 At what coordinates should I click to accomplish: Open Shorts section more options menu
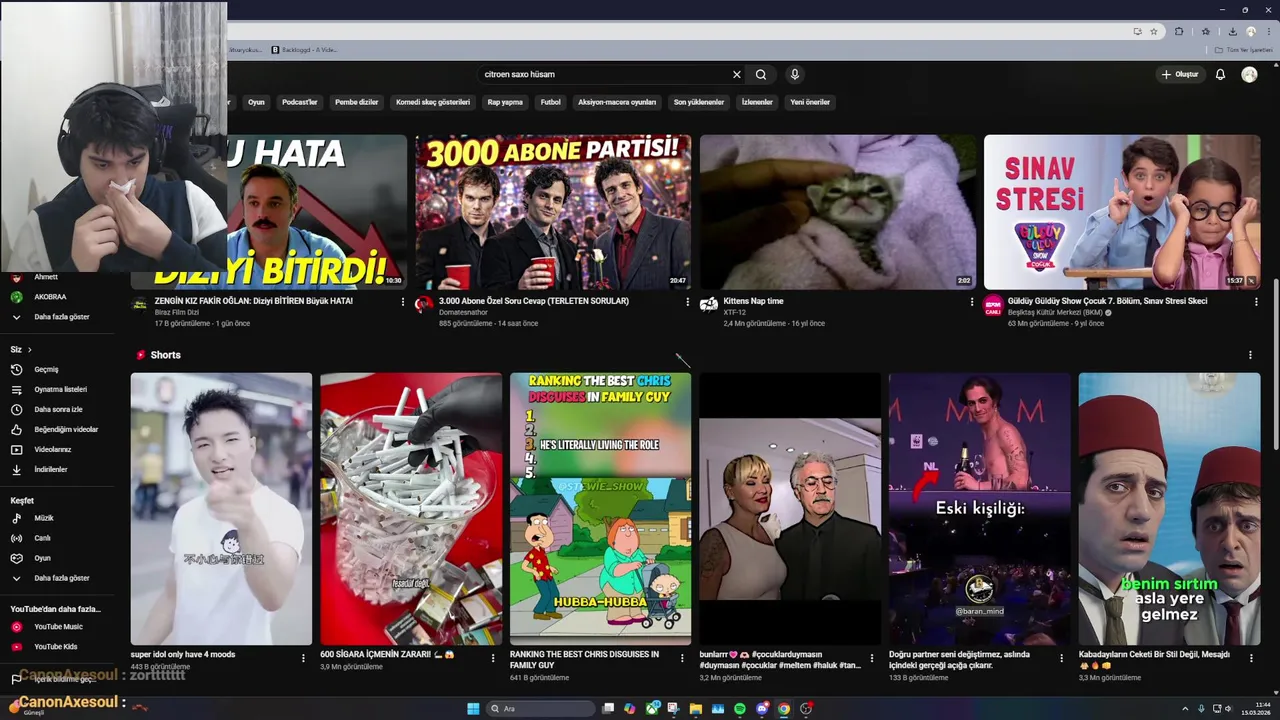pyautogui.click(x=1250, y=355)
